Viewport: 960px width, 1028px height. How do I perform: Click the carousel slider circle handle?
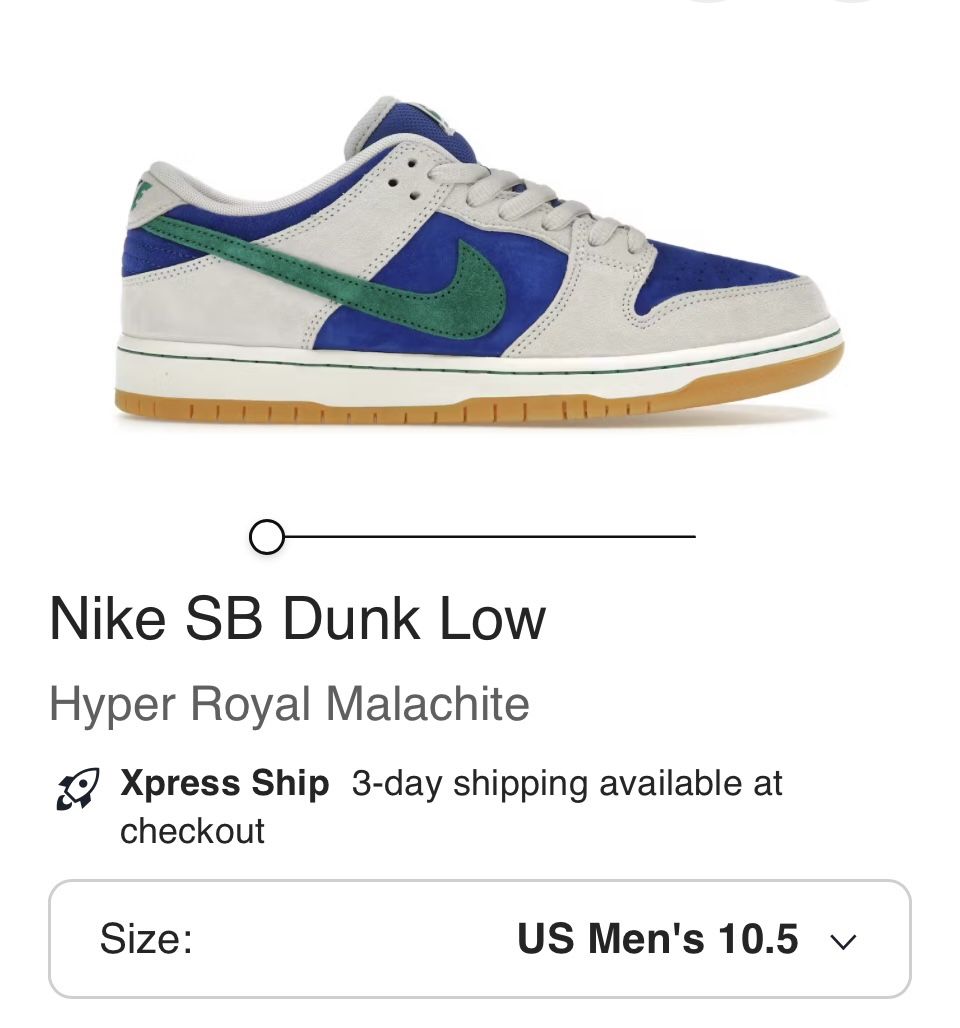(x=267, y=536)
